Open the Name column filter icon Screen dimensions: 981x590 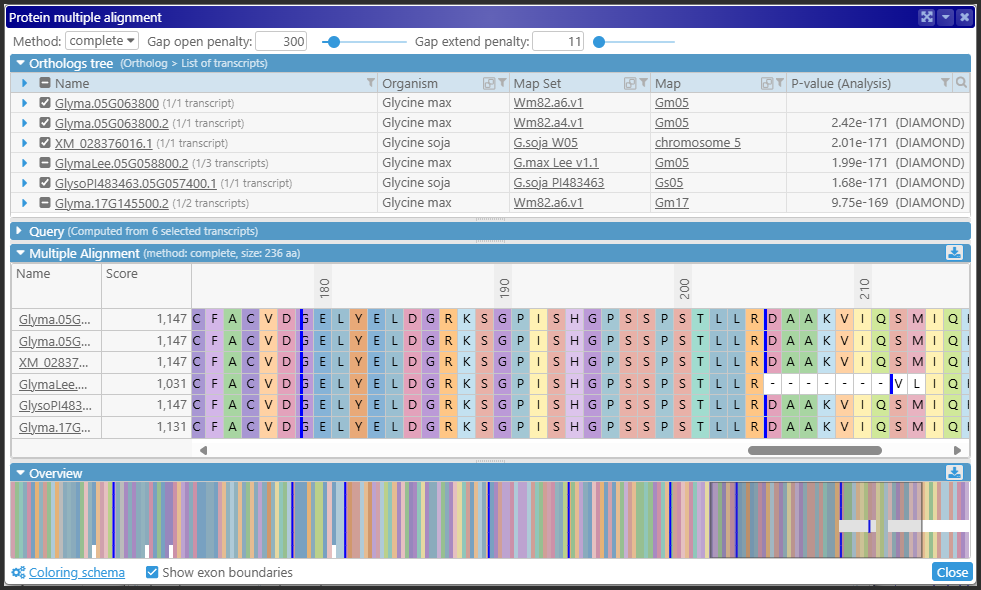point(371,83)
